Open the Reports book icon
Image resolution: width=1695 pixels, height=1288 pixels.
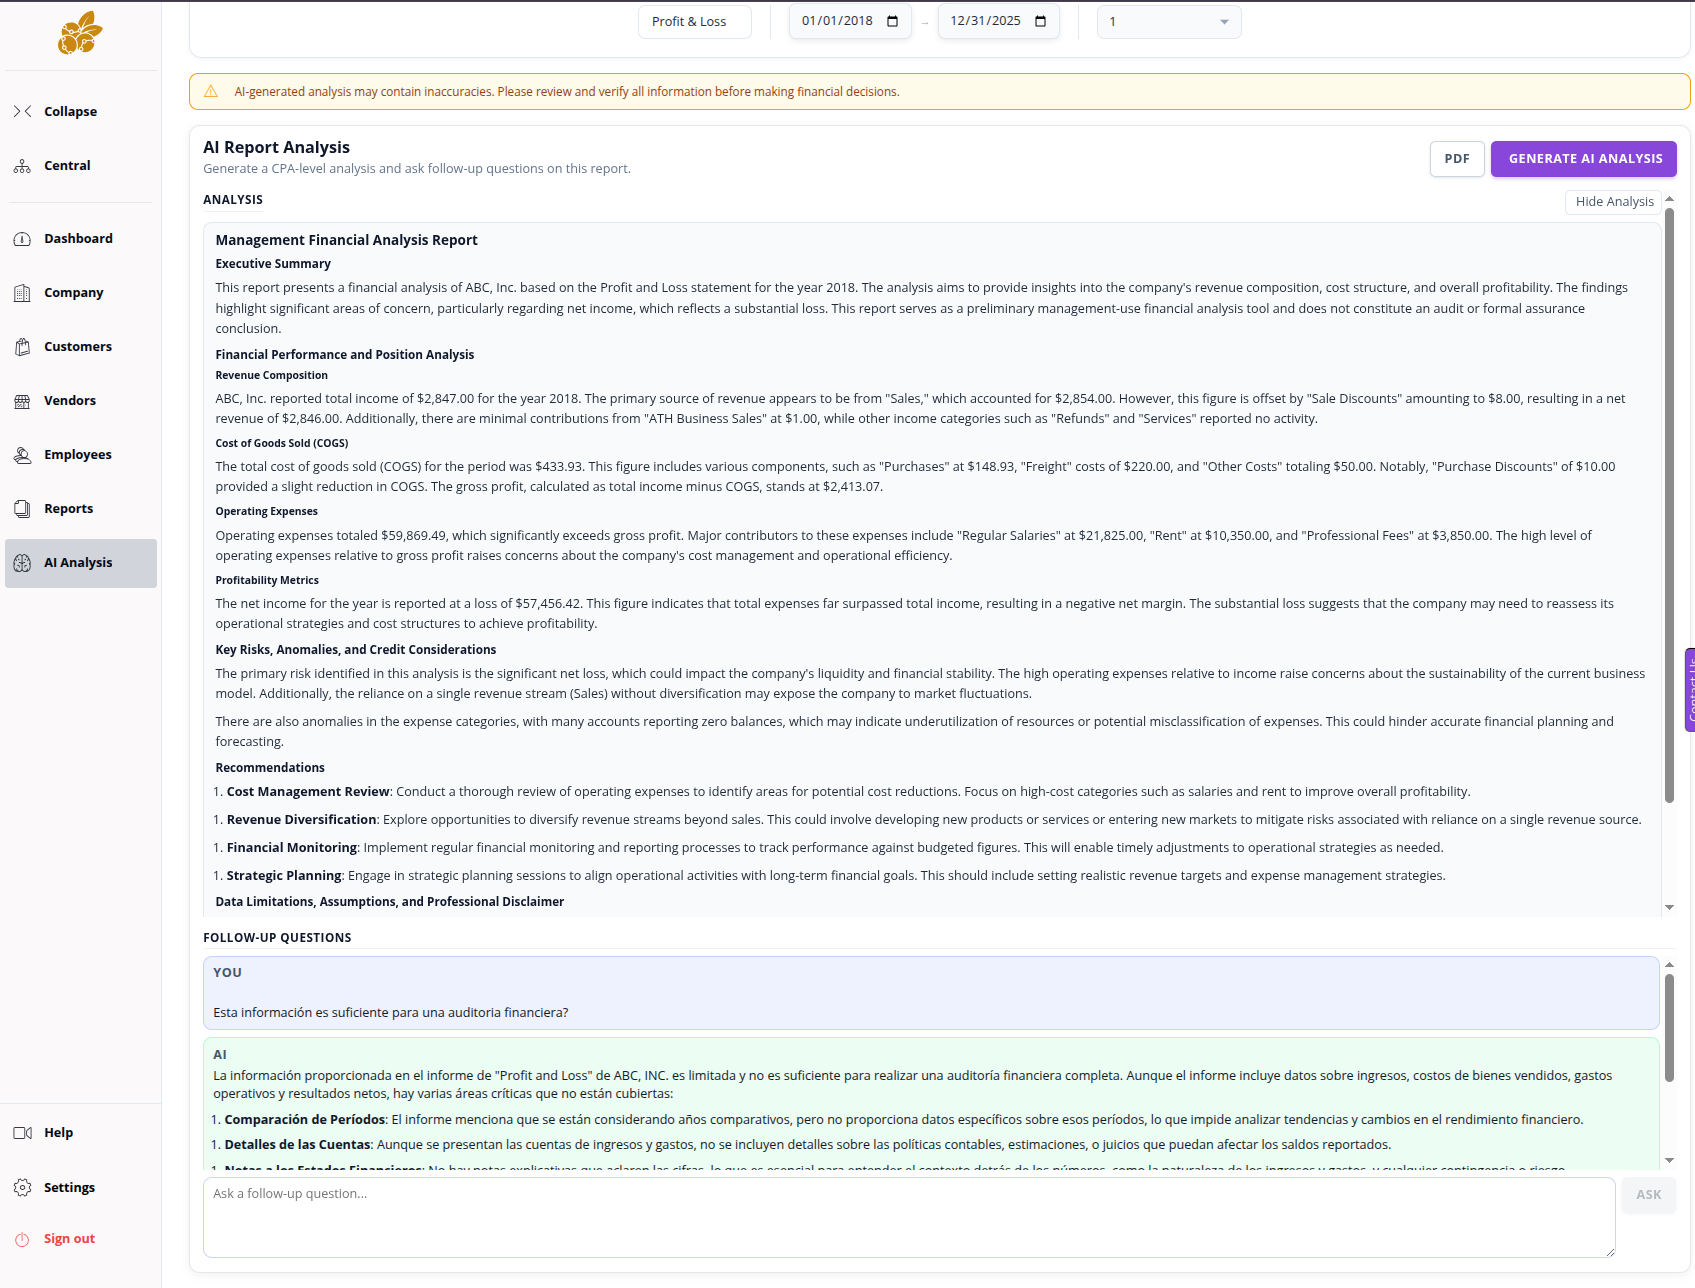[x=22, y=508]
